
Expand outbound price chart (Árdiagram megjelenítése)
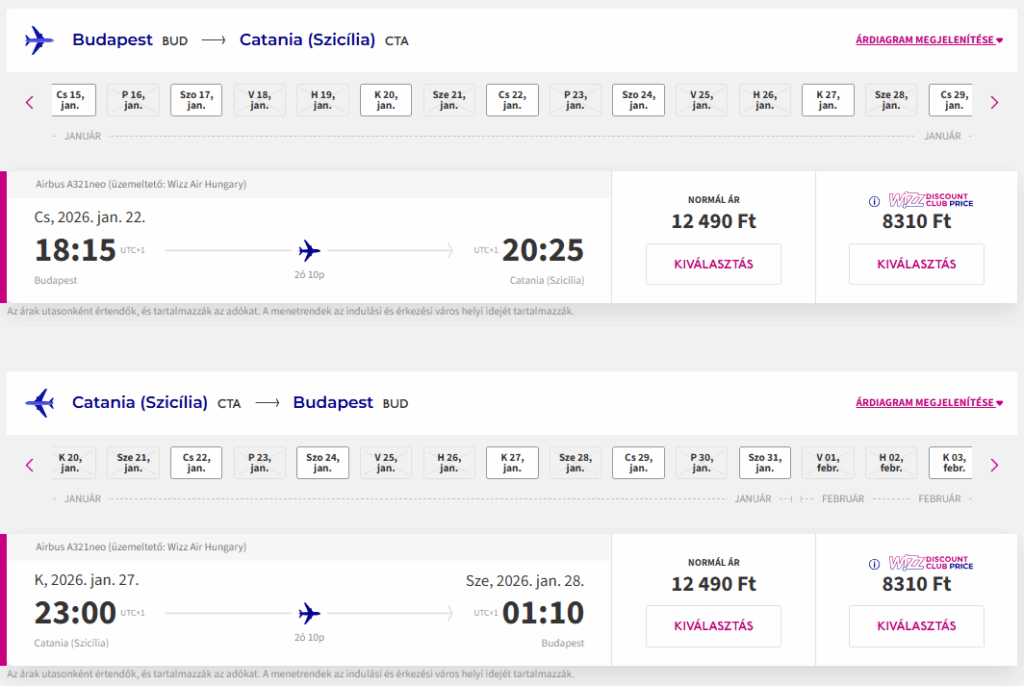coord(929,40)
